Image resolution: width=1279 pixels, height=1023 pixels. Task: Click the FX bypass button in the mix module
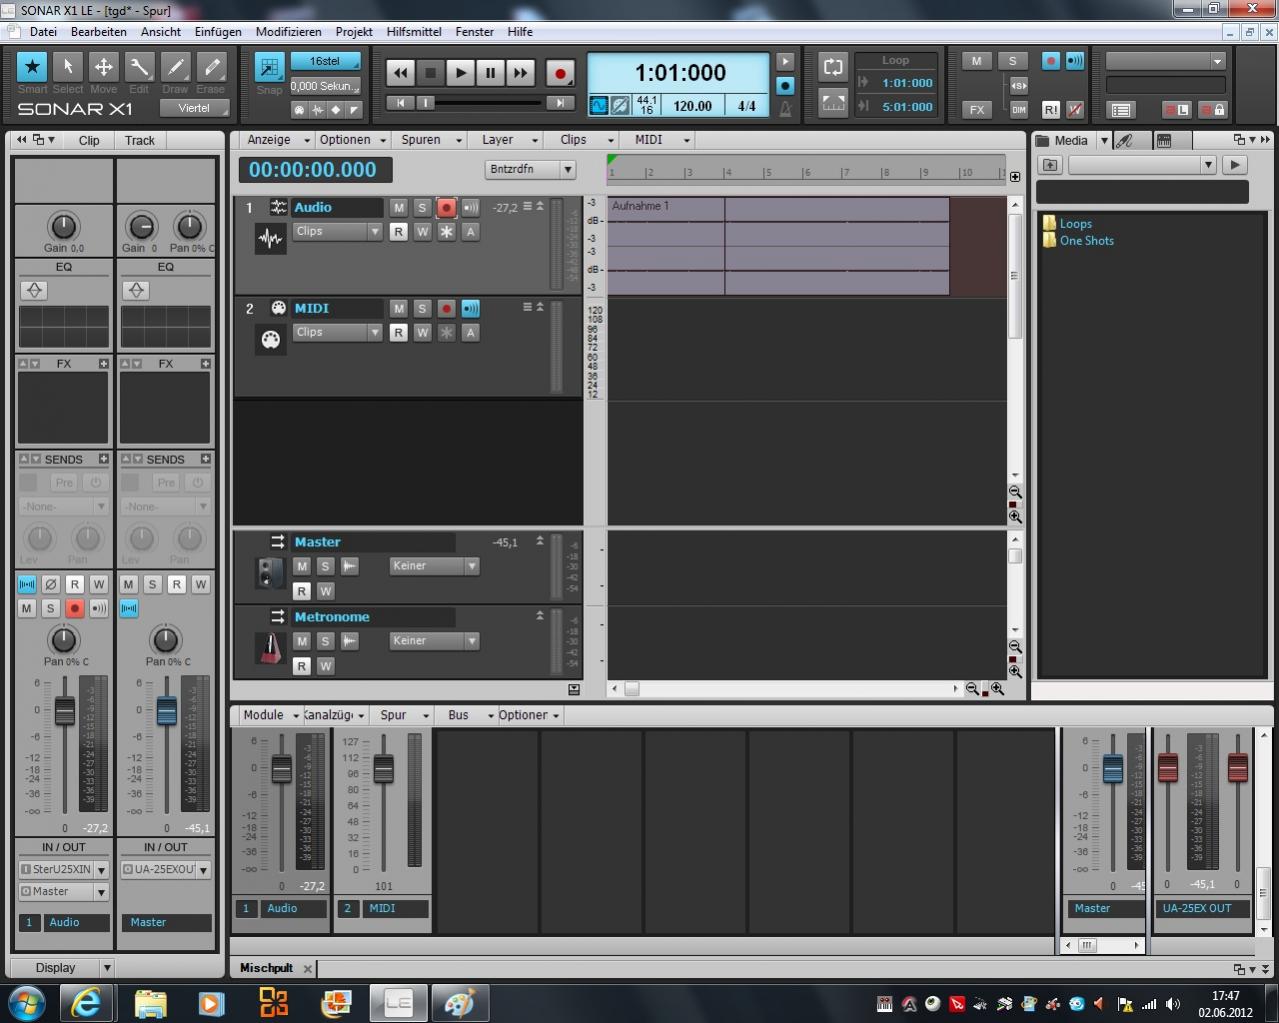977,109
